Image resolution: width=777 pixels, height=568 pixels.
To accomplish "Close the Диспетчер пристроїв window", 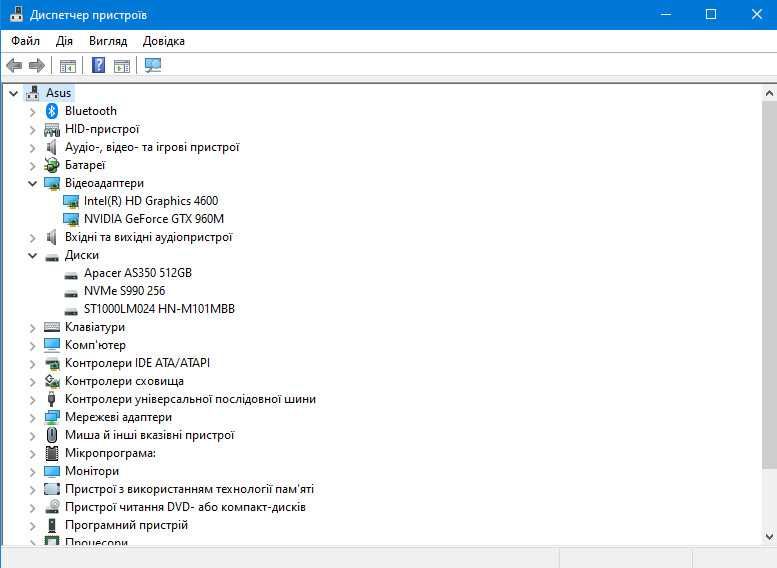I will click(756, 14).
